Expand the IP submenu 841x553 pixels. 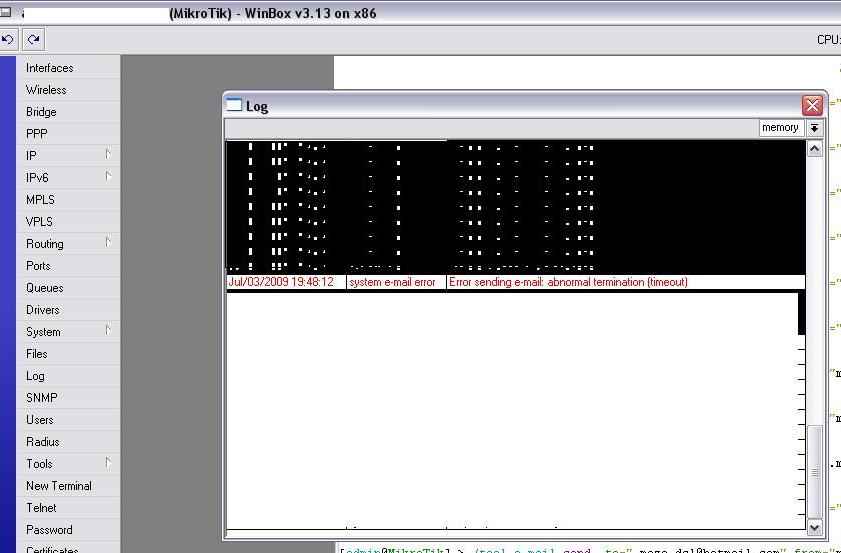68,156
